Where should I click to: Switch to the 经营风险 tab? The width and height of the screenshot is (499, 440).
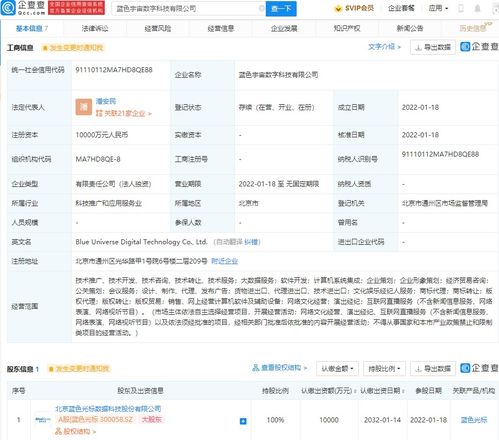coord(158,29)
